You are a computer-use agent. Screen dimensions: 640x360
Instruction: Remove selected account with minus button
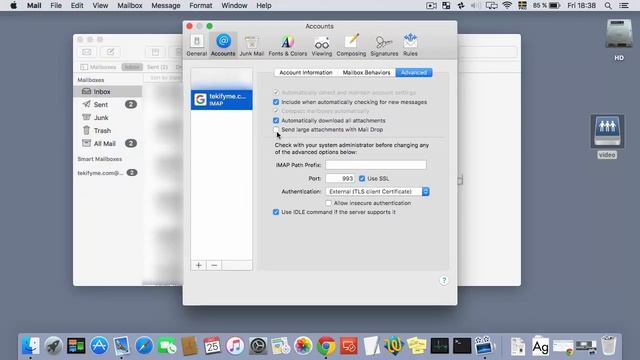(214, 265)
